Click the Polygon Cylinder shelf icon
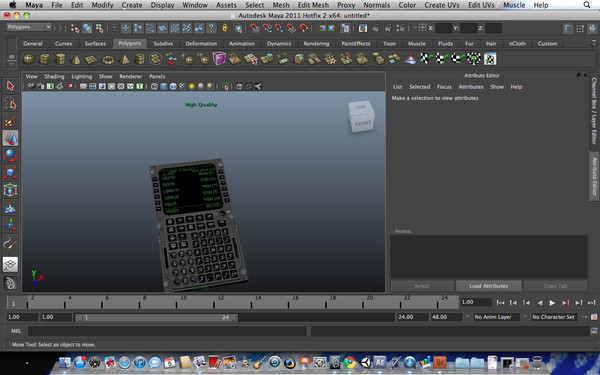This screenshot has width=600, height=375. point(60,59)
